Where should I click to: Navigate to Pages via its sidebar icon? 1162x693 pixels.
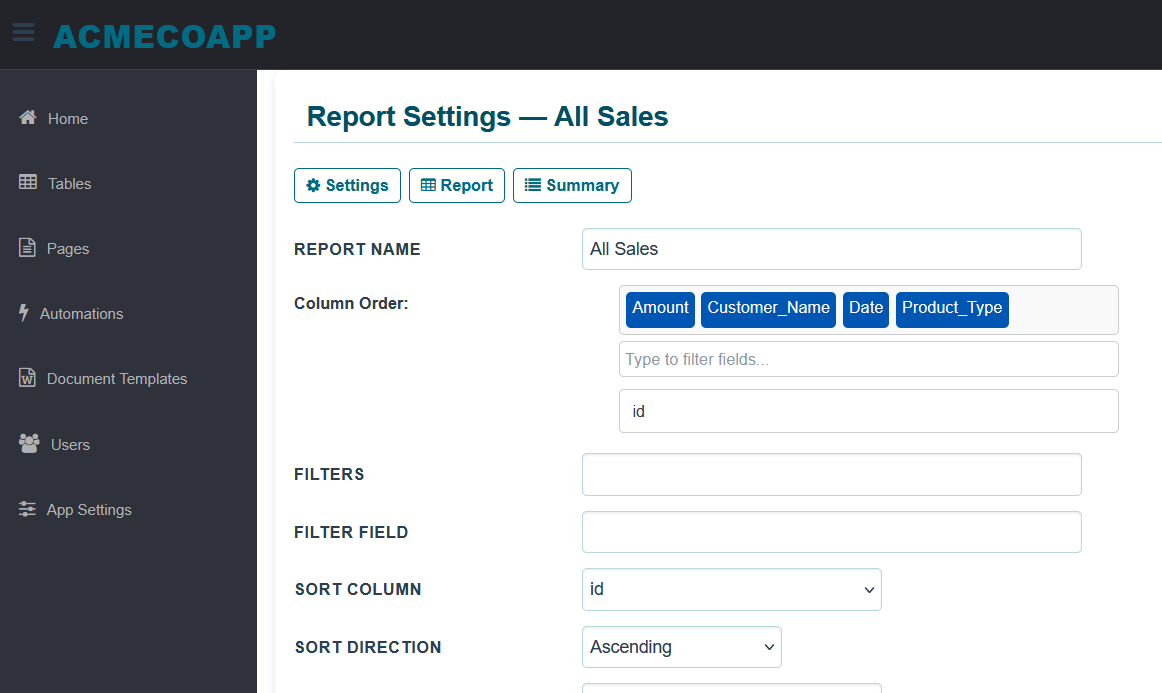click(27, 248)
